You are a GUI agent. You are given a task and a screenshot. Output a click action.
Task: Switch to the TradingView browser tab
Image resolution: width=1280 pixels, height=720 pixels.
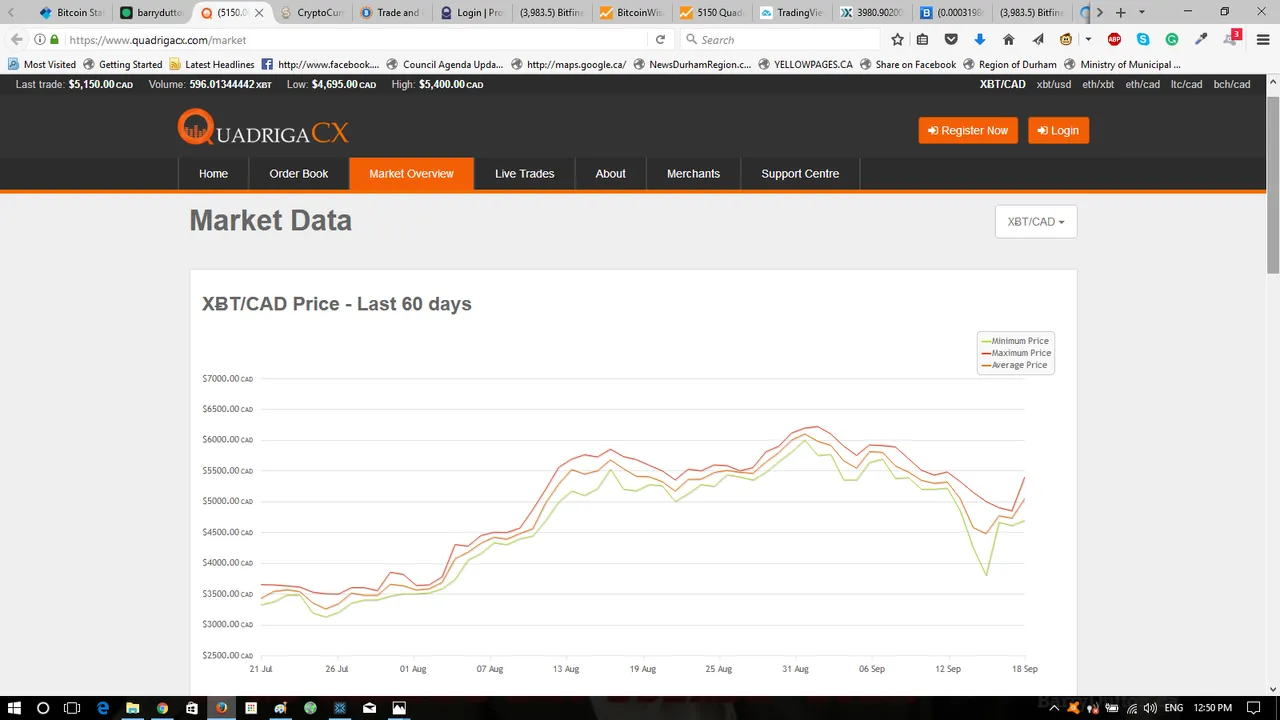point(792,13)
